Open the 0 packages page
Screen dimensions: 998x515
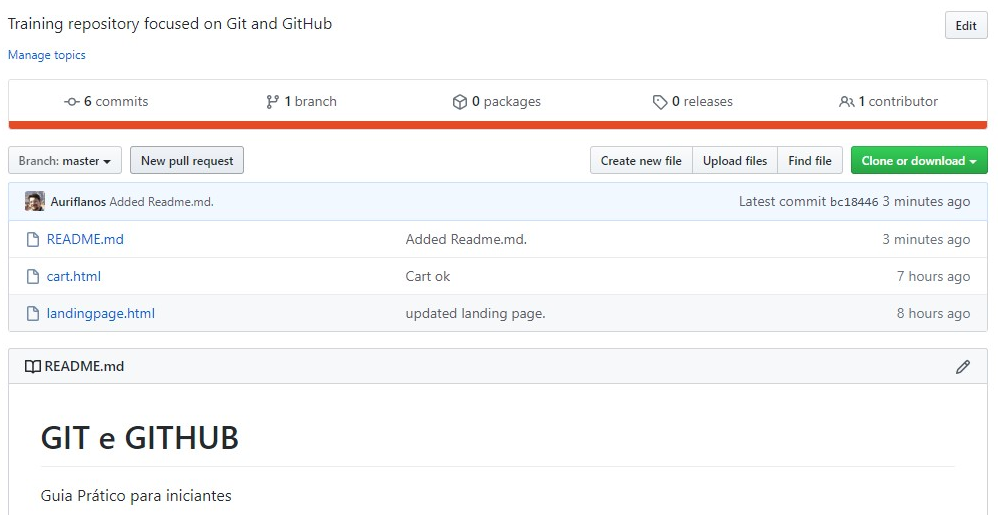coord(496,101)
